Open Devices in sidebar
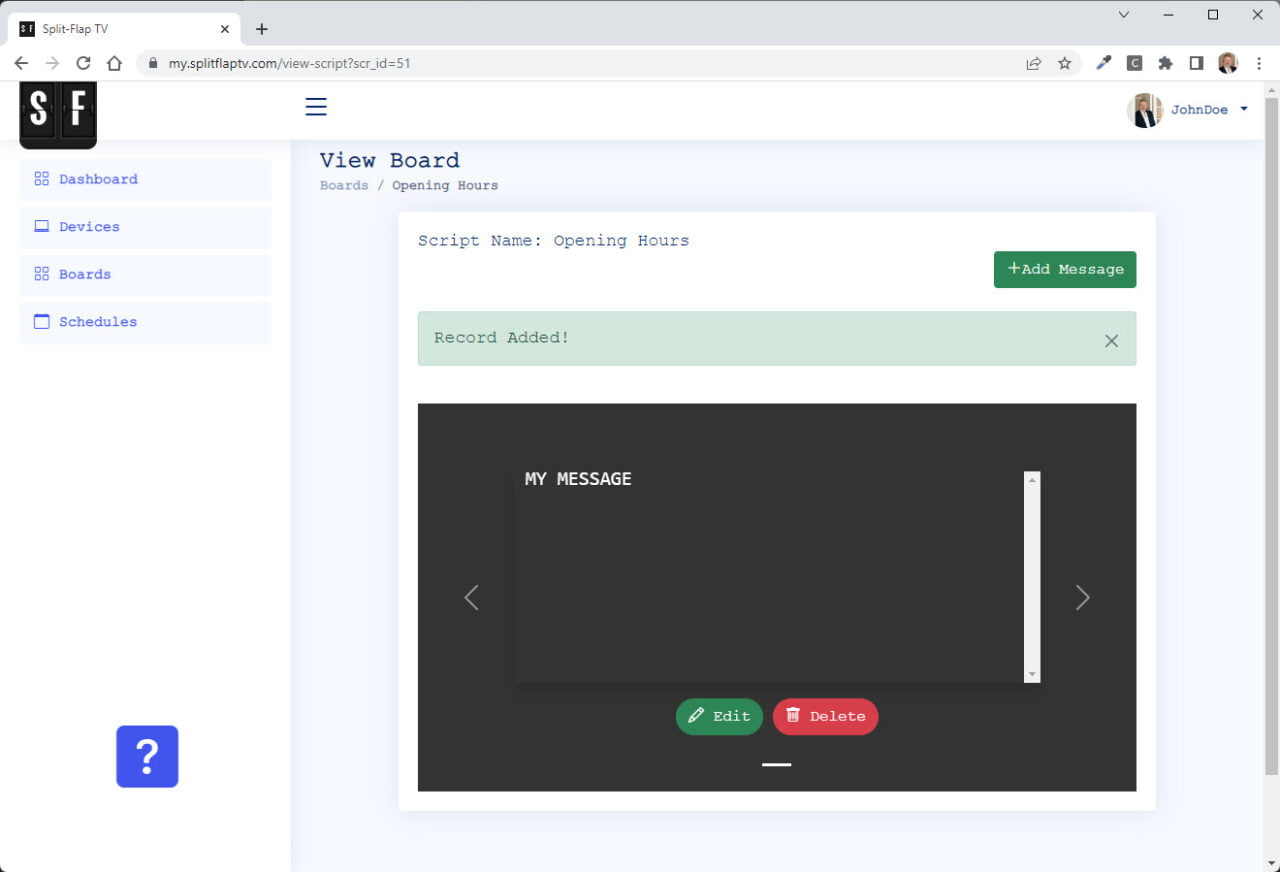 point(89,227)
